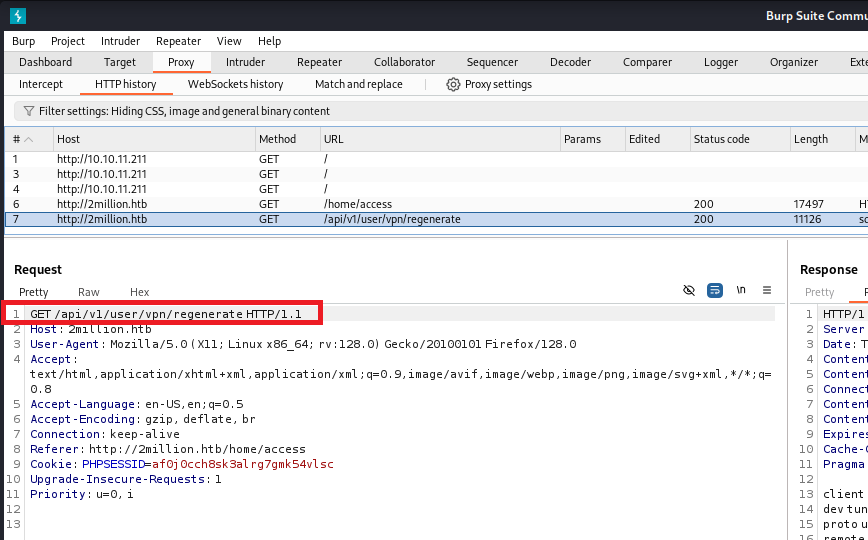Screen dimensions: 868x540
Task: Select the /home/access history row
Action: tap(358, 204)
